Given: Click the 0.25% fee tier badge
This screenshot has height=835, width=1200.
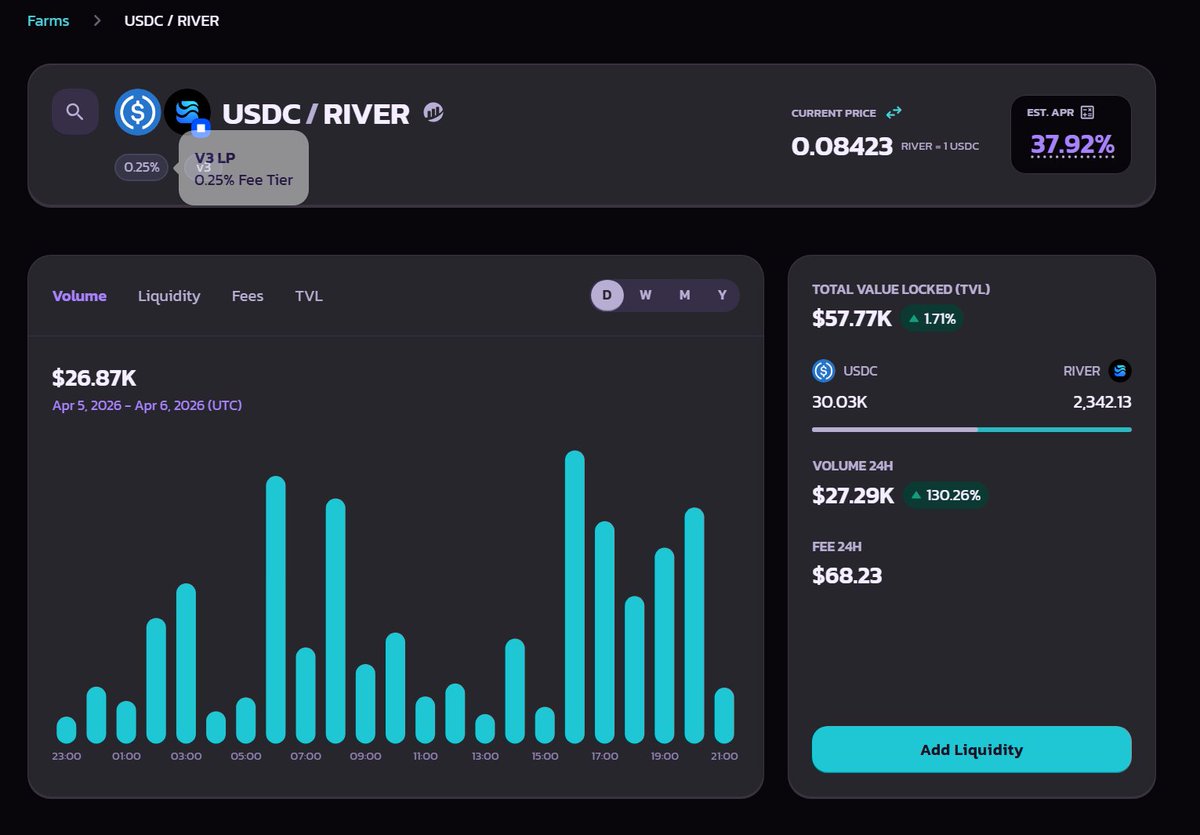Looking at the screenshot, I should click(x=141, y=167).
